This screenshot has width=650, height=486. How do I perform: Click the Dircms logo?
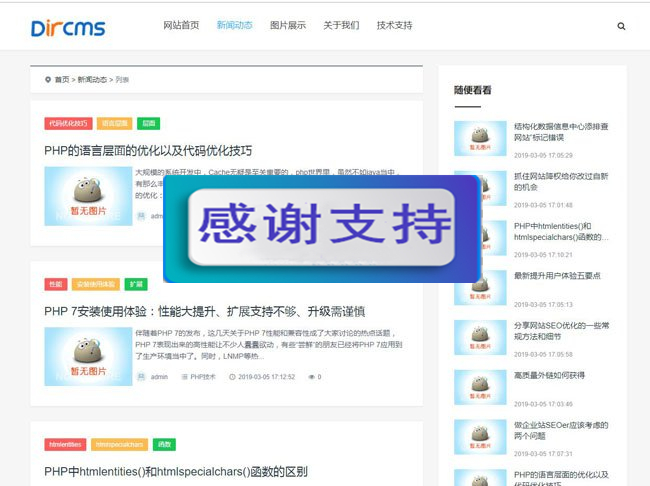point(68,28)
